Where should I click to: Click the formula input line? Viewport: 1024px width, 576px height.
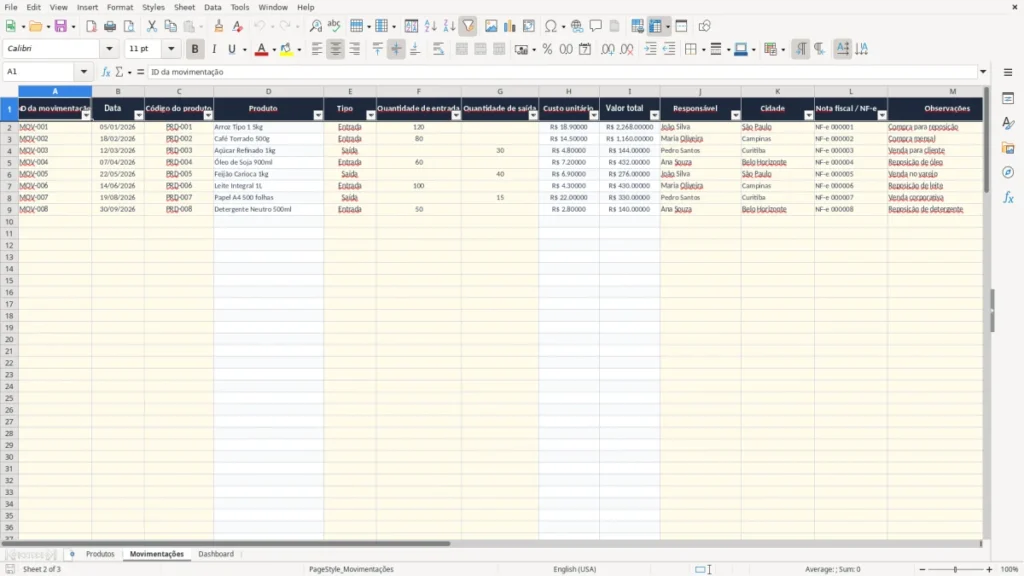click(562, 72)
